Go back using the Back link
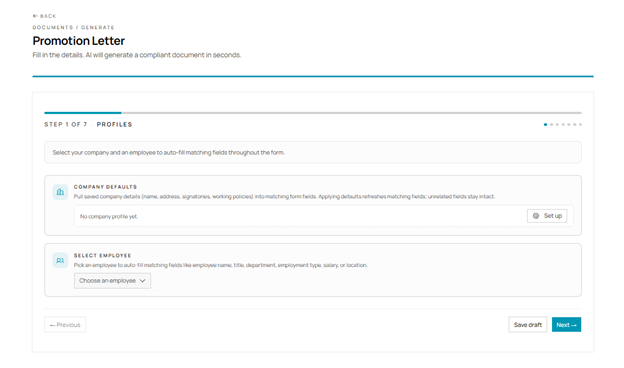This screenshot has height=368, width=624. pos(44,16)
